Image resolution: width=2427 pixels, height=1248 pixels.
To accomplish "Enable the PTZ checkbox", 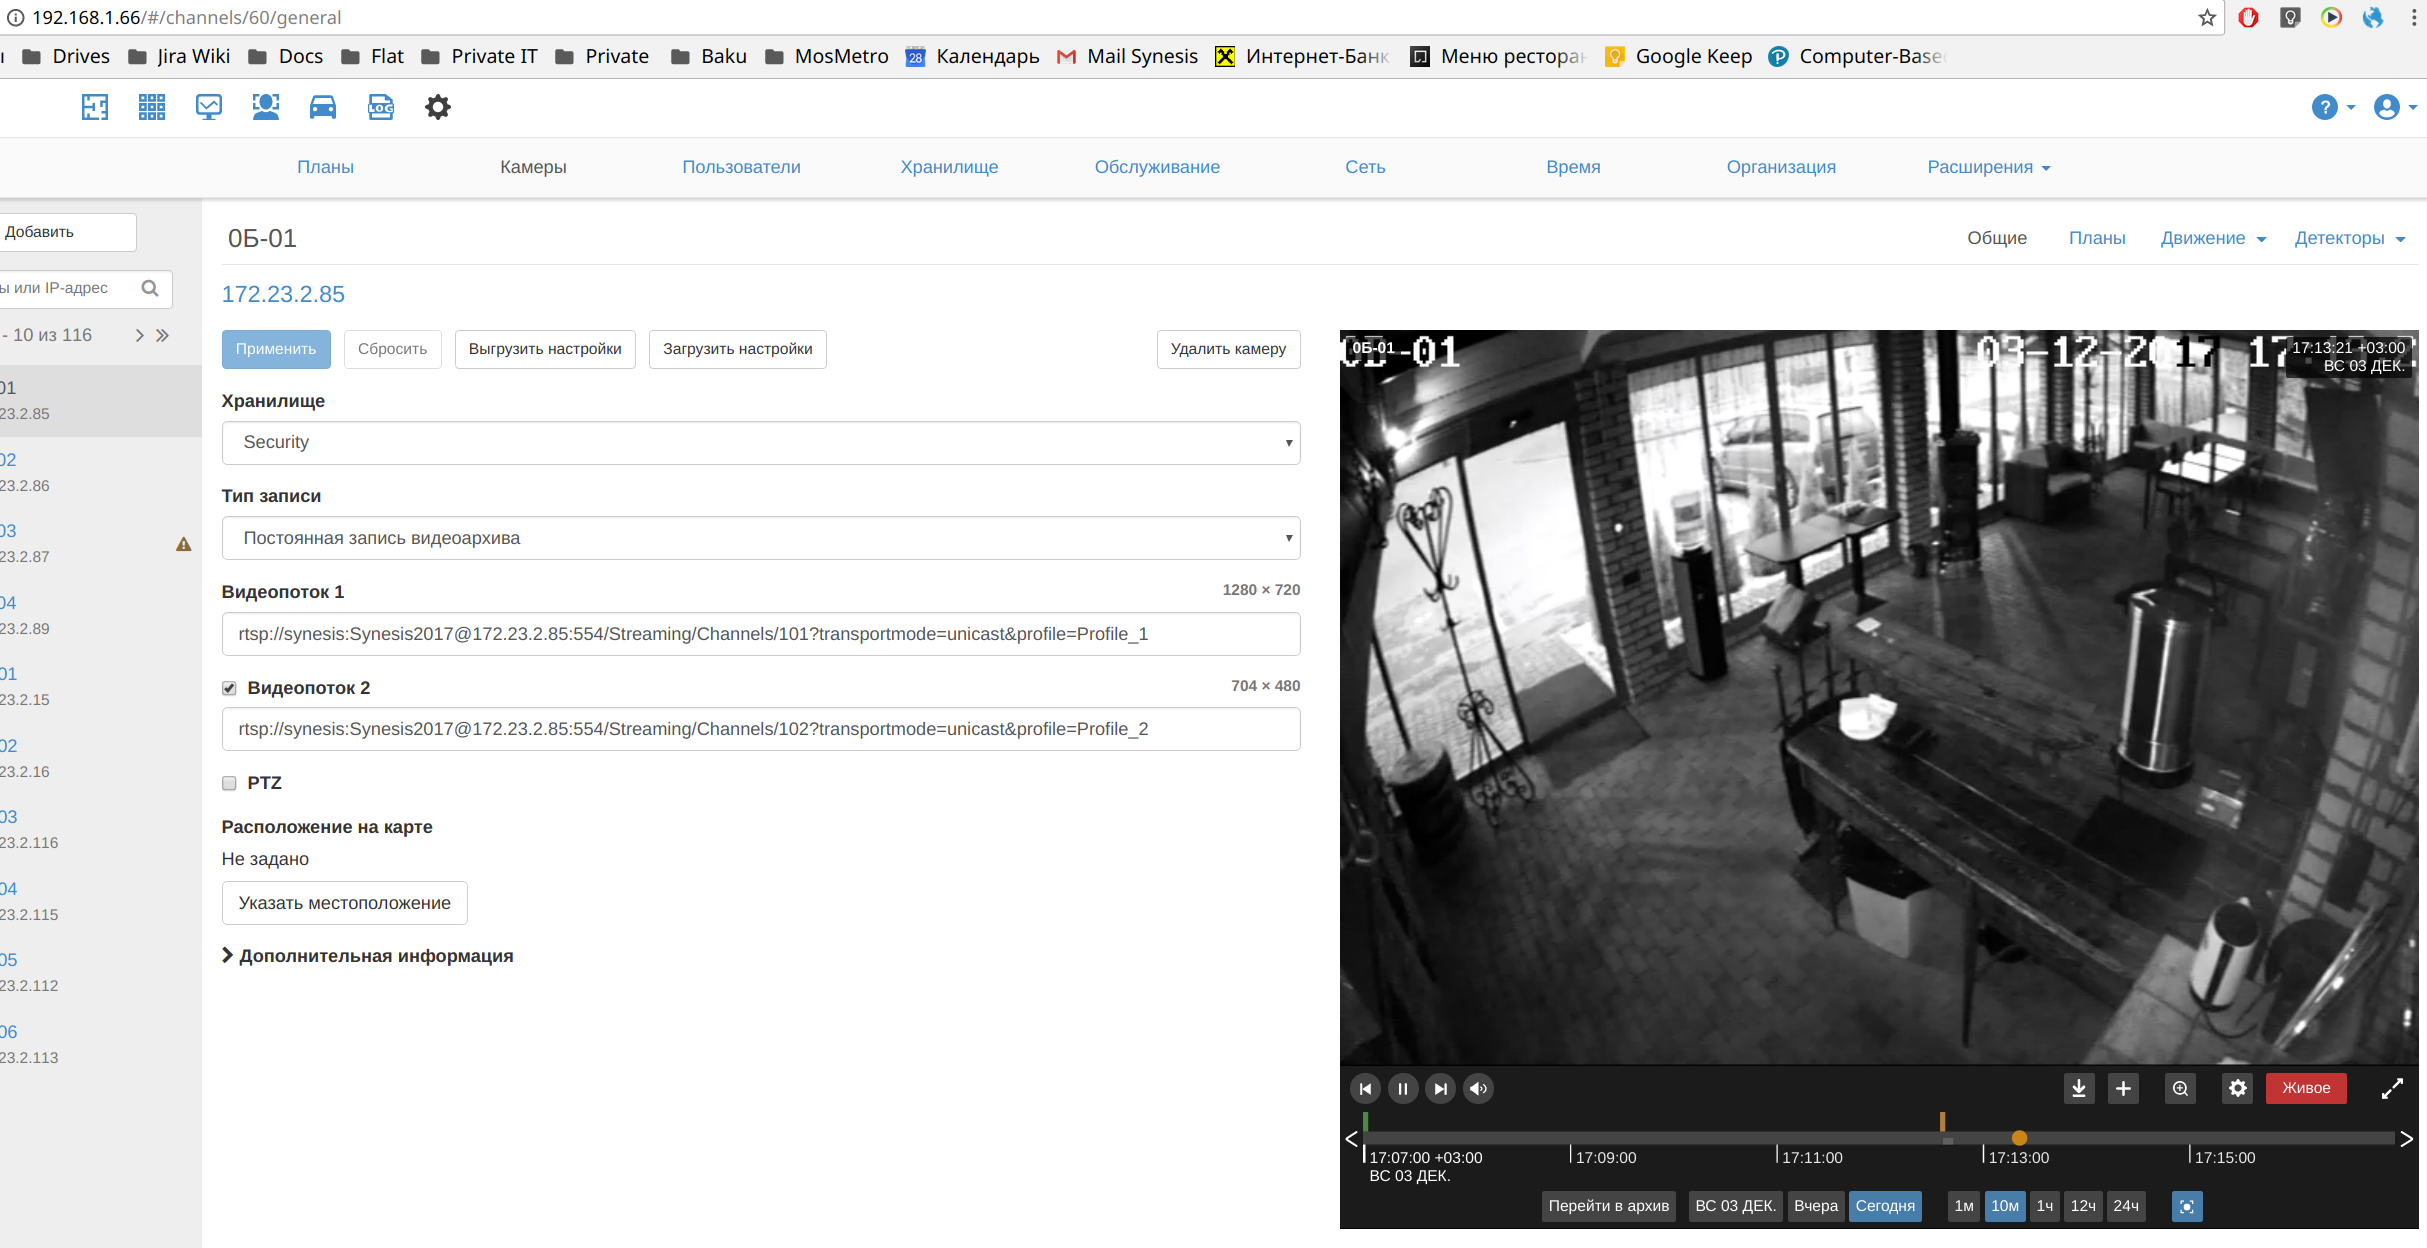I will pyautogui.click(x=229, y=783).
